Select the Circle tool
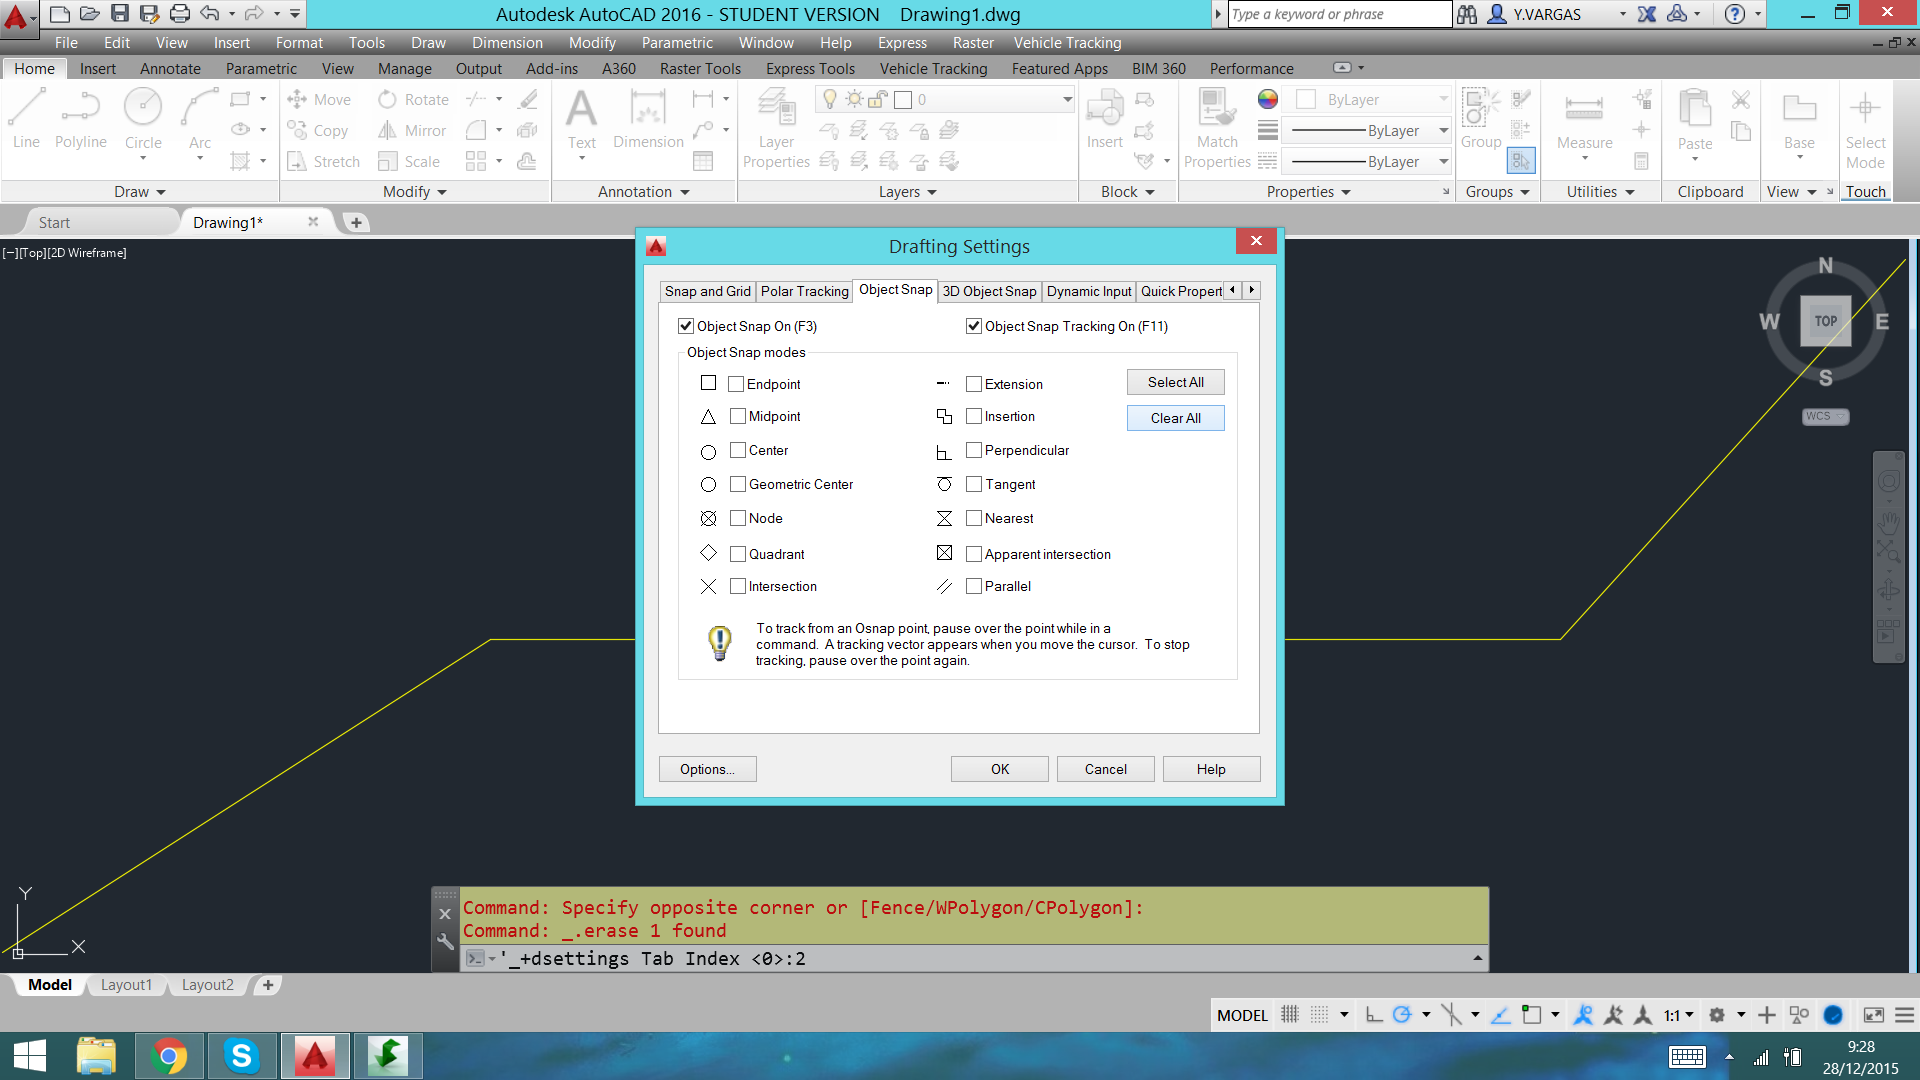Viewport: 1920px width, 1080px height. [143, 120]
